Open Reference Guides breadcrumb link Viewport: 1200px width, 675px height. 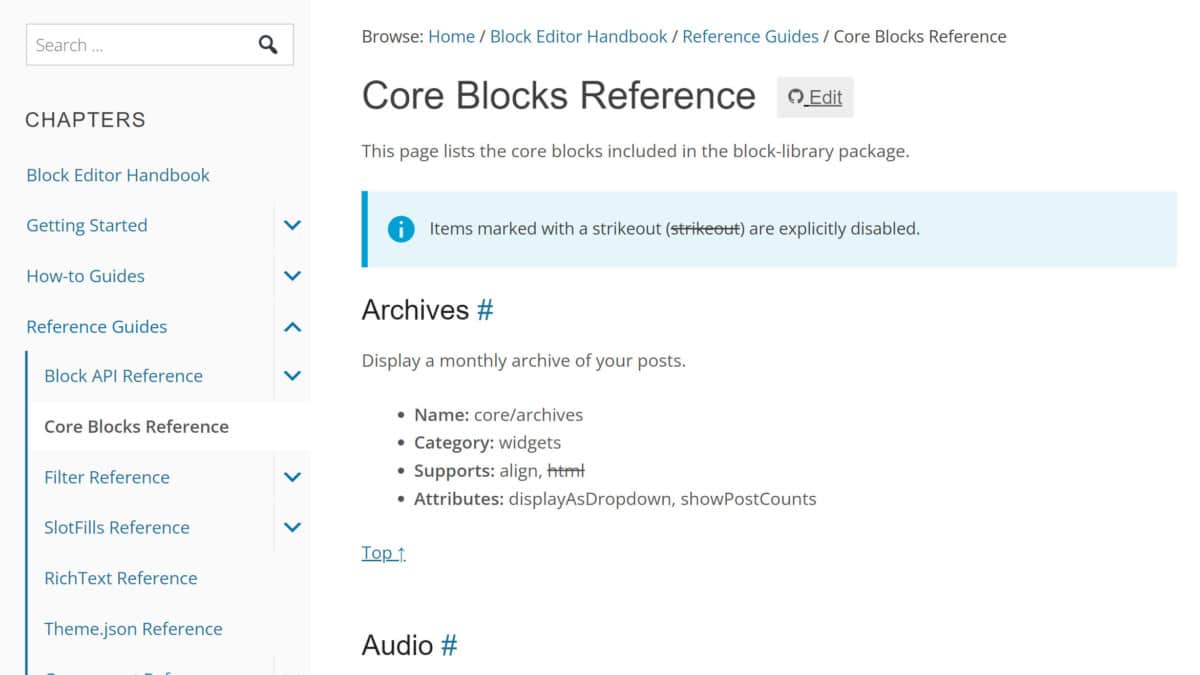pyautogui.click(x=750, y=37)
